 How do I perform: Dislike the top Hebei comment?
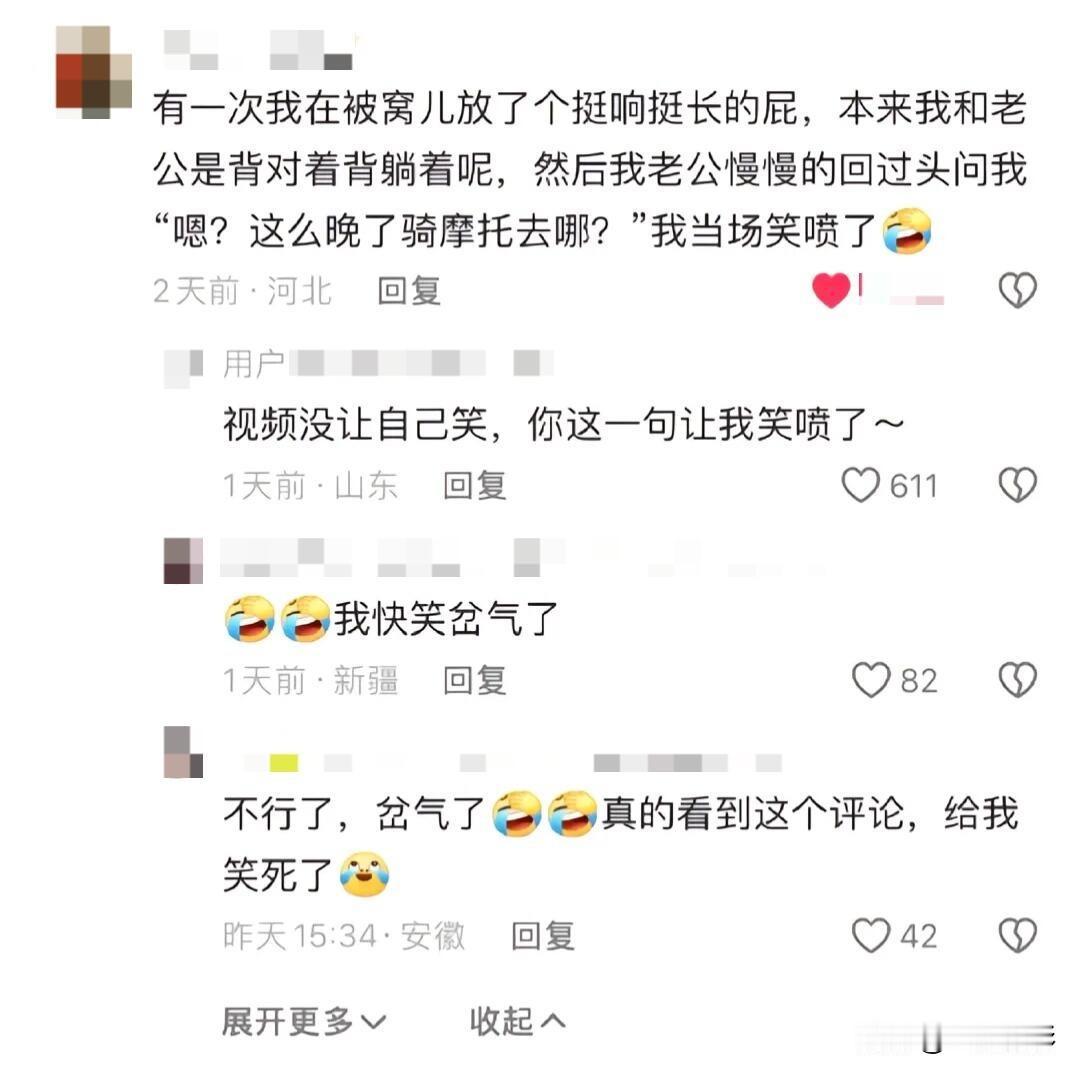click(x=1017, y=290)
